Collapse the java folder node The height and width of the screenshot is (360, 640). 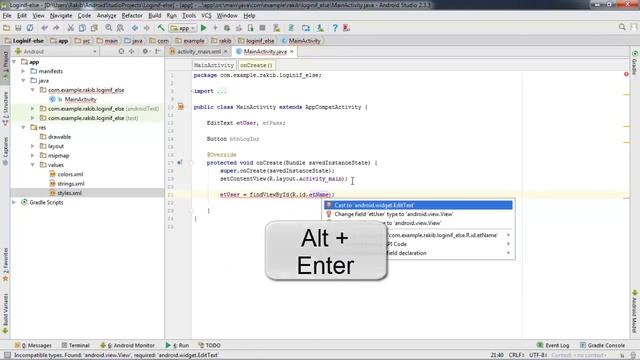click(23, 80)
